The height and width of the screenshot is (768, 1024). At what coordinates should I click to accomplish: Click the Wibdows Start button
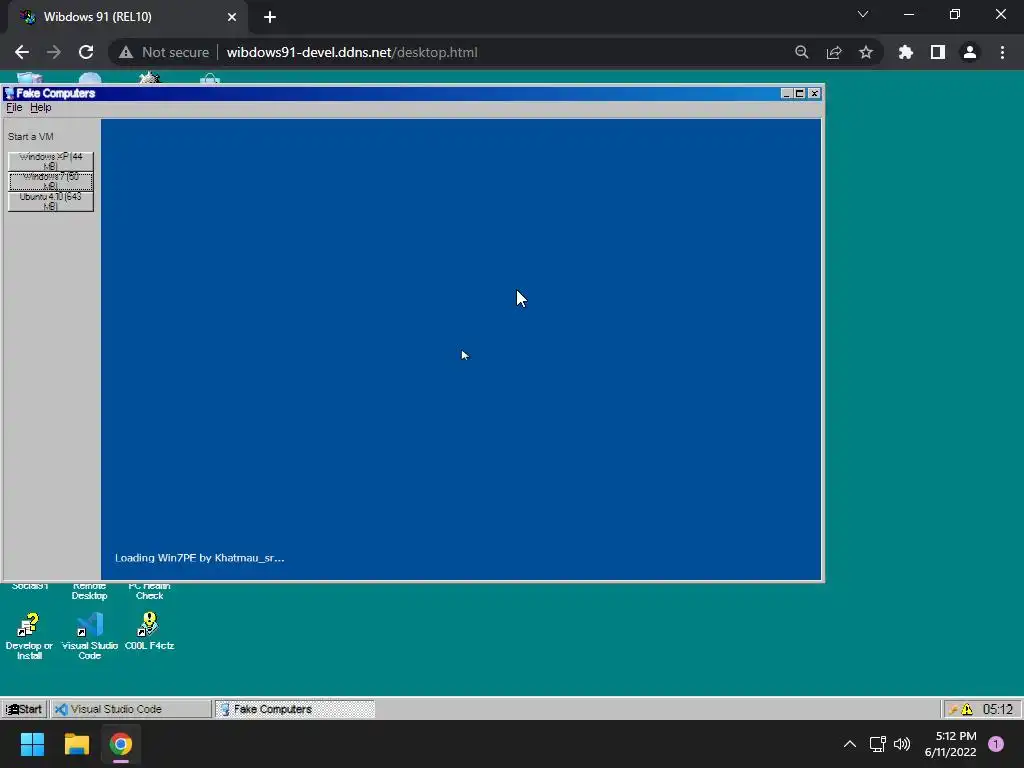[x=25, y=709]
